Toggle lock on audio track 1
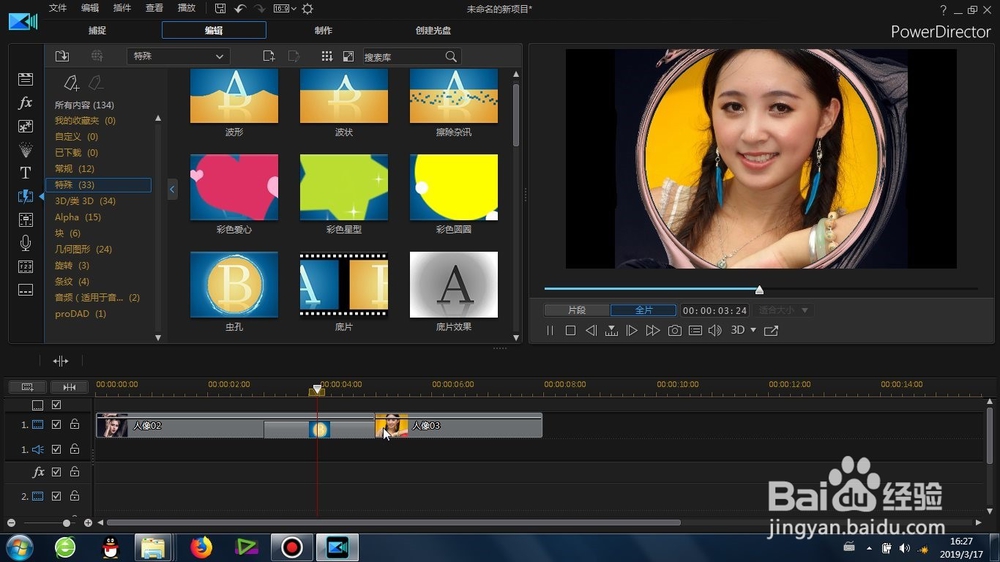The height and width of the screenshot is (562, 1000). [x=75, y=449]
